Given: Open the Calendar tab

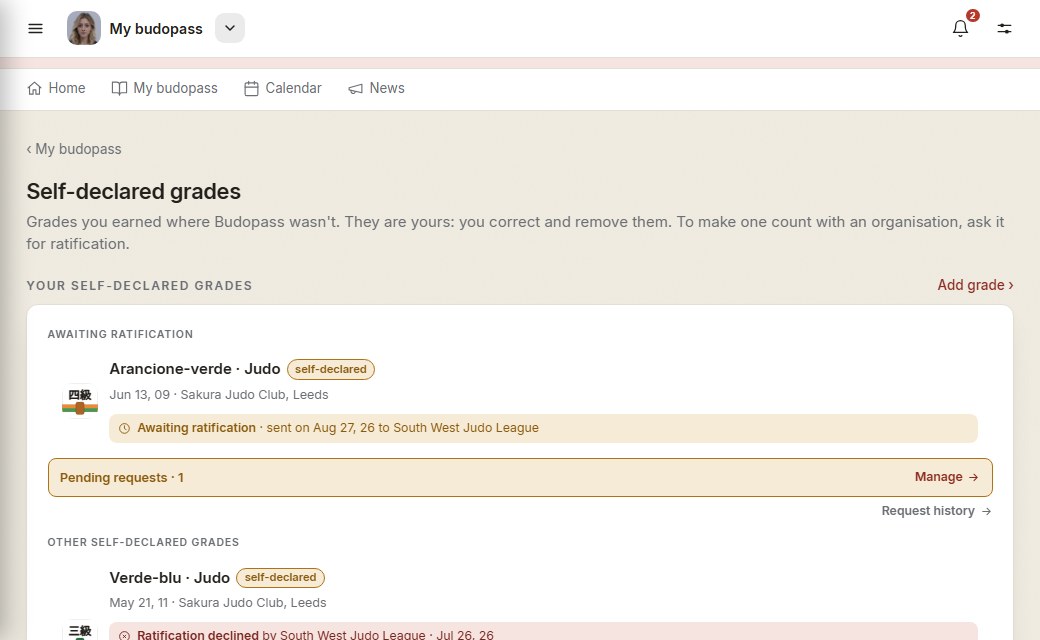Looking at the screenshot, I should click(x=283, y=88).
